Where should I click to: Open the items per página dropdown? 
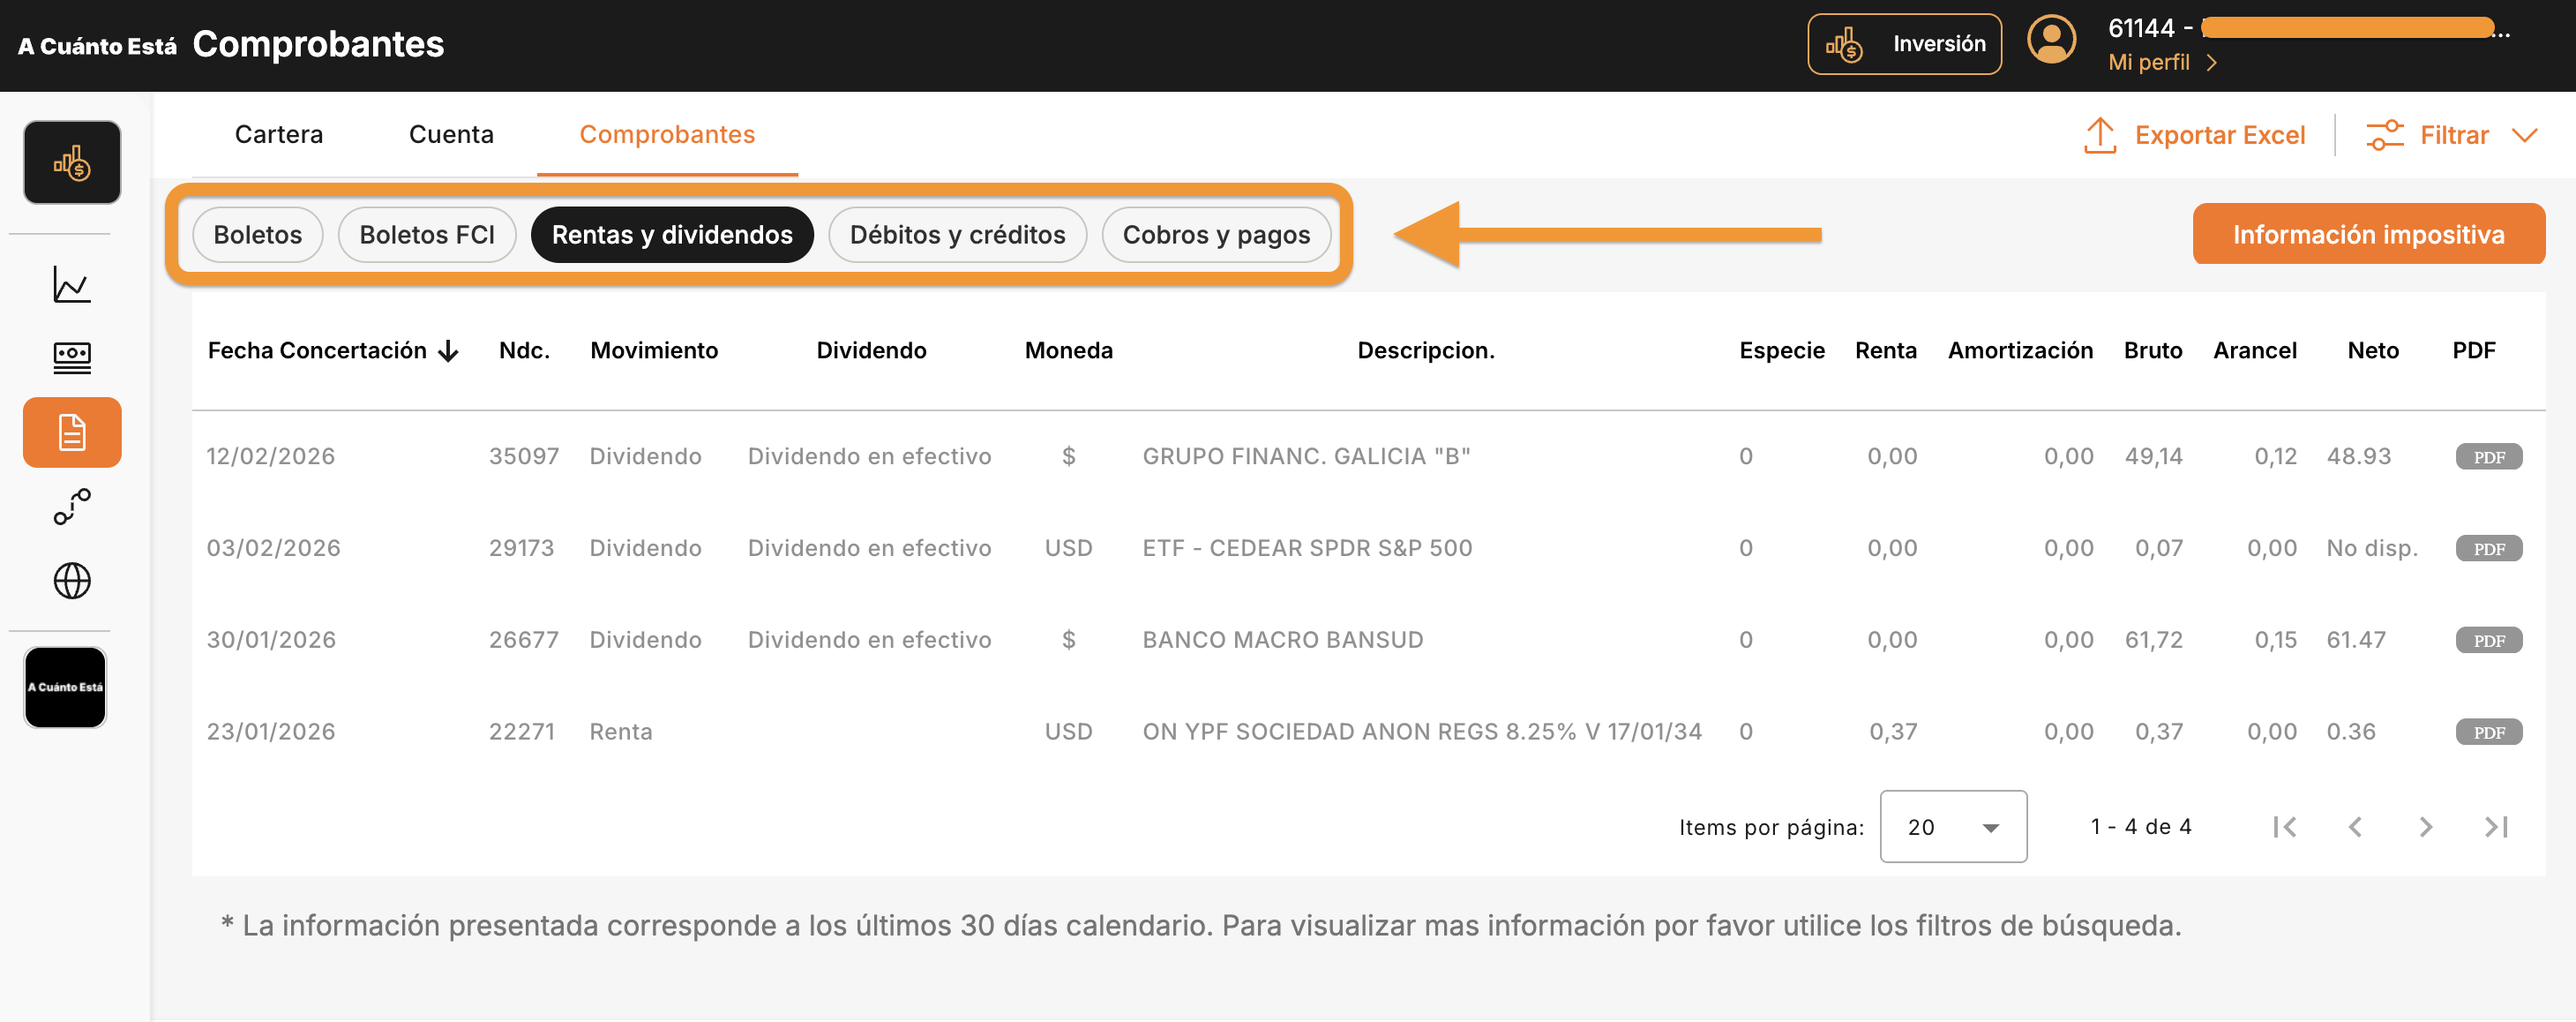(x=1951, y=826)
